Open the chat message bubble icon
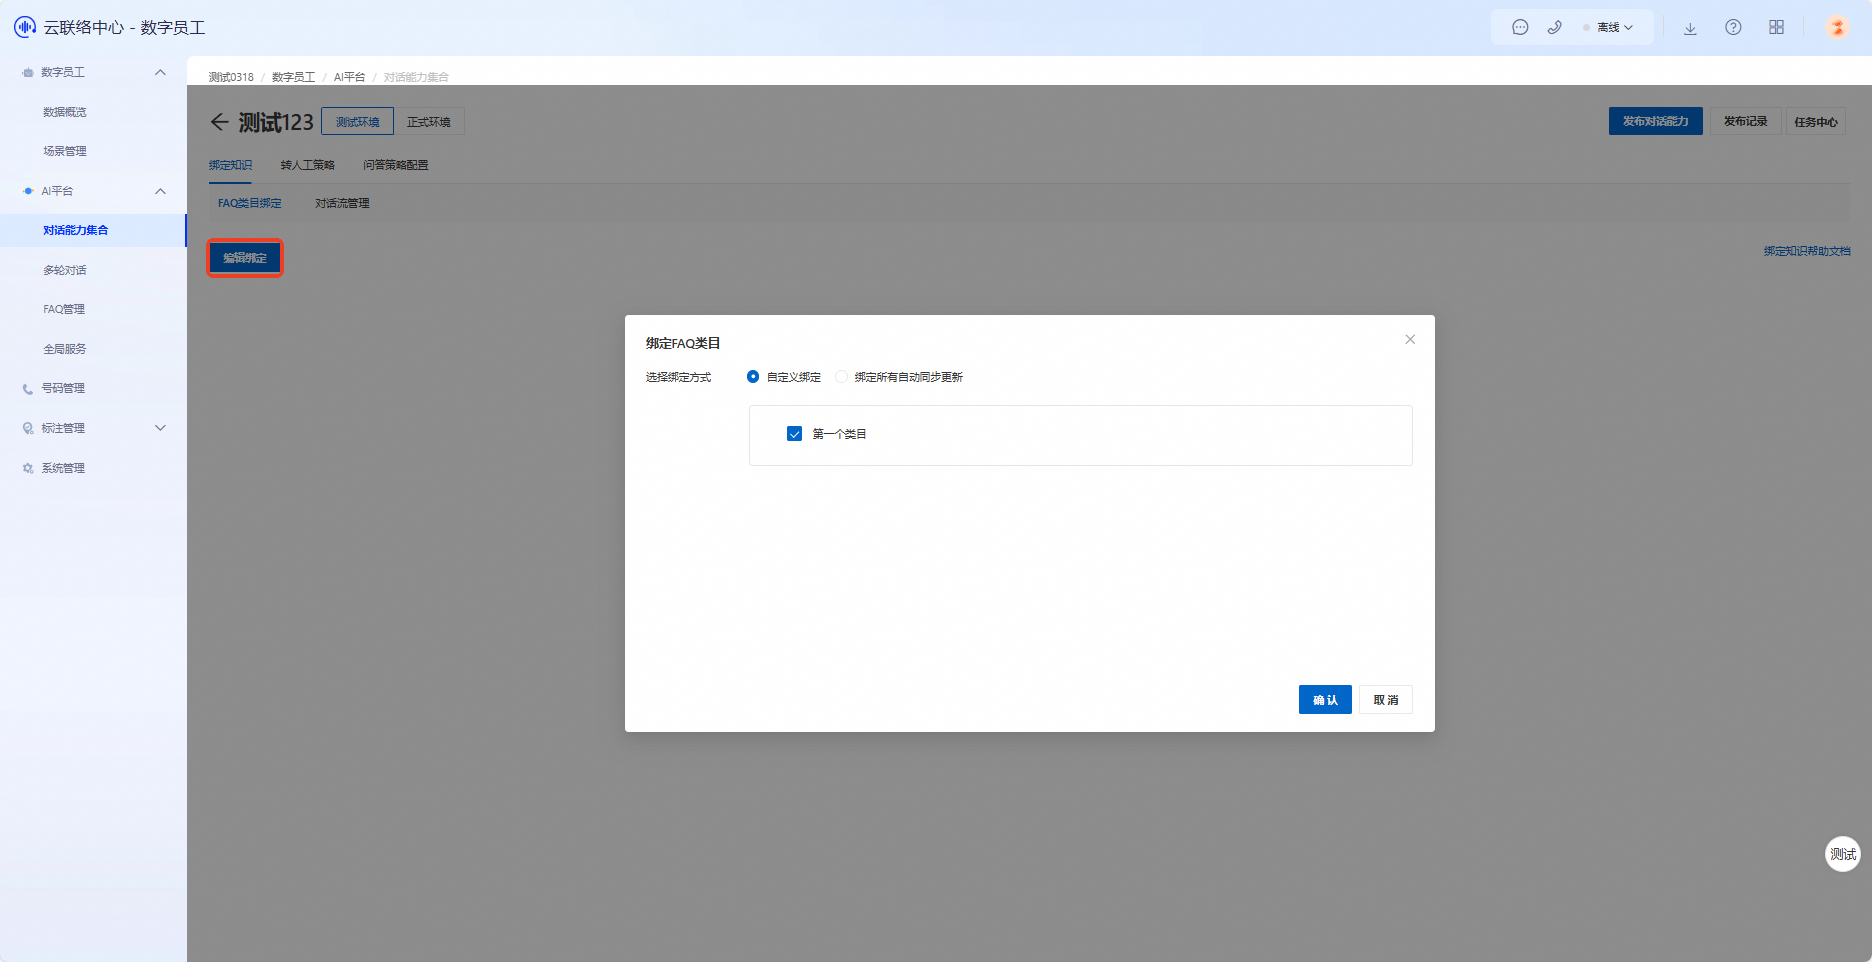 coord(1520,28)
